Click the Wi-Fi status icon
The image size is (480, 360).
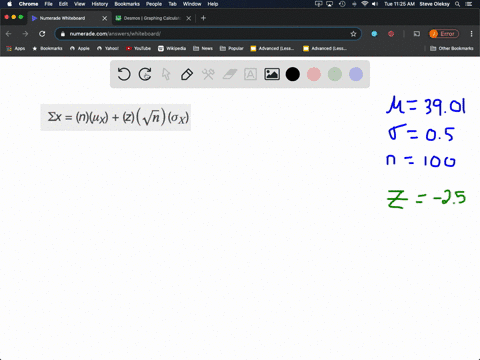[x=365, y=4]
